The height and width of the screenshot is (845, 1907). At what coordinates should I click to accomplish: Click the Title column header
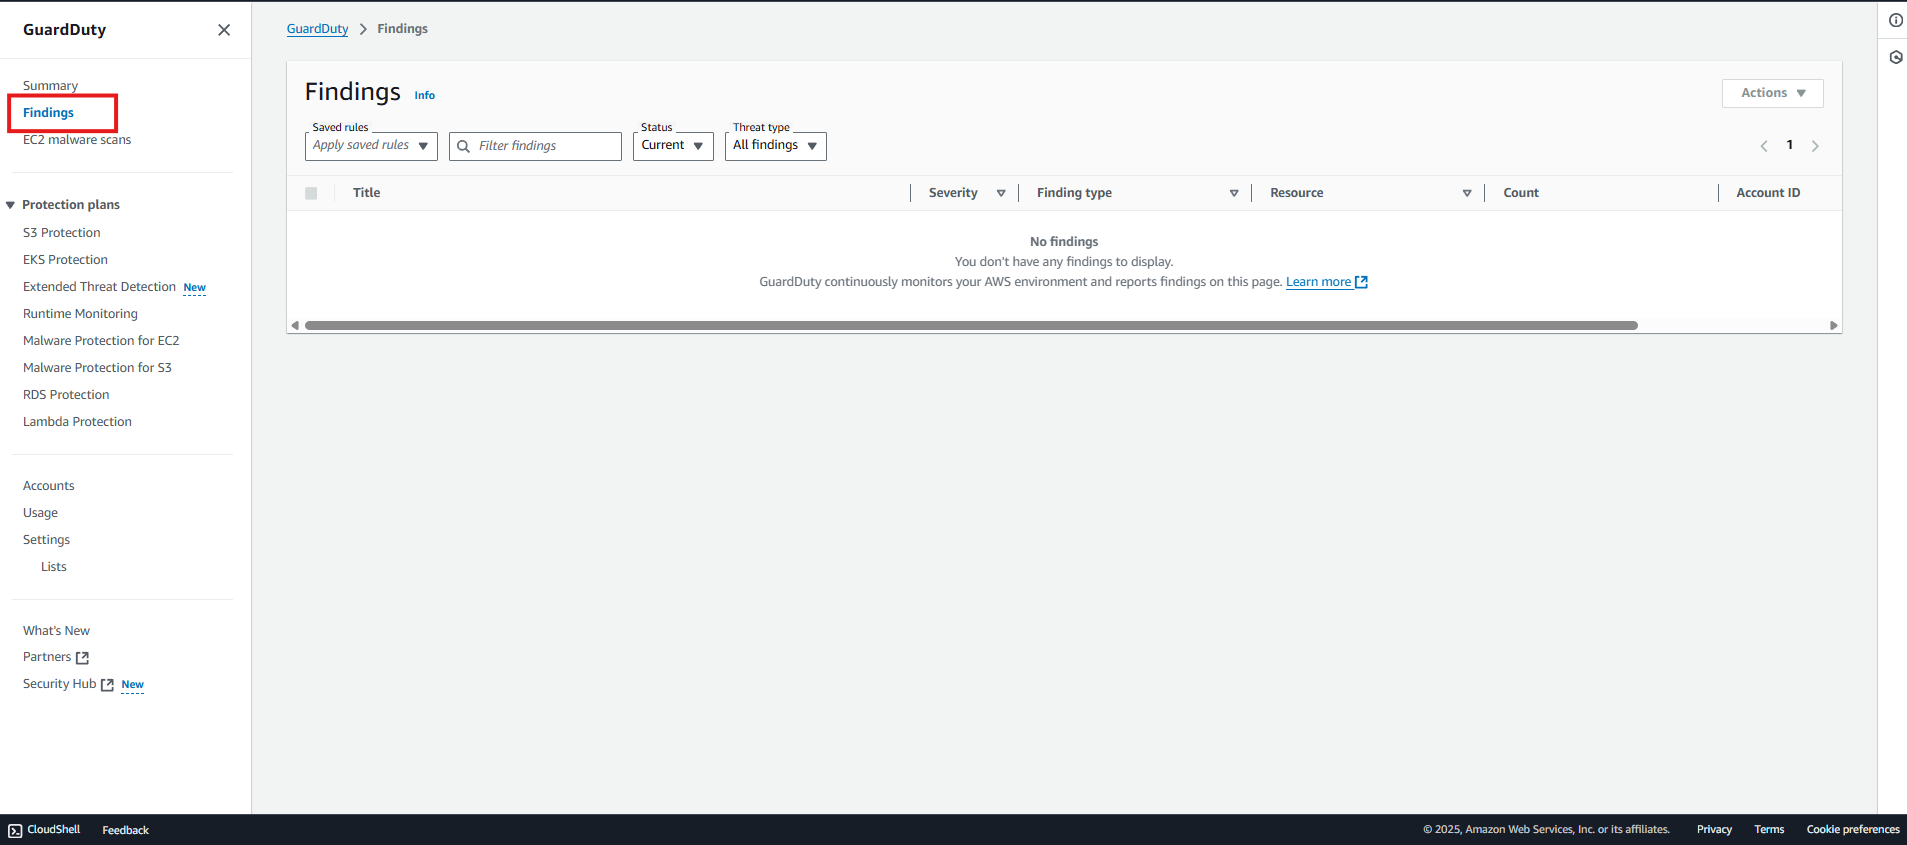(366, 193)
